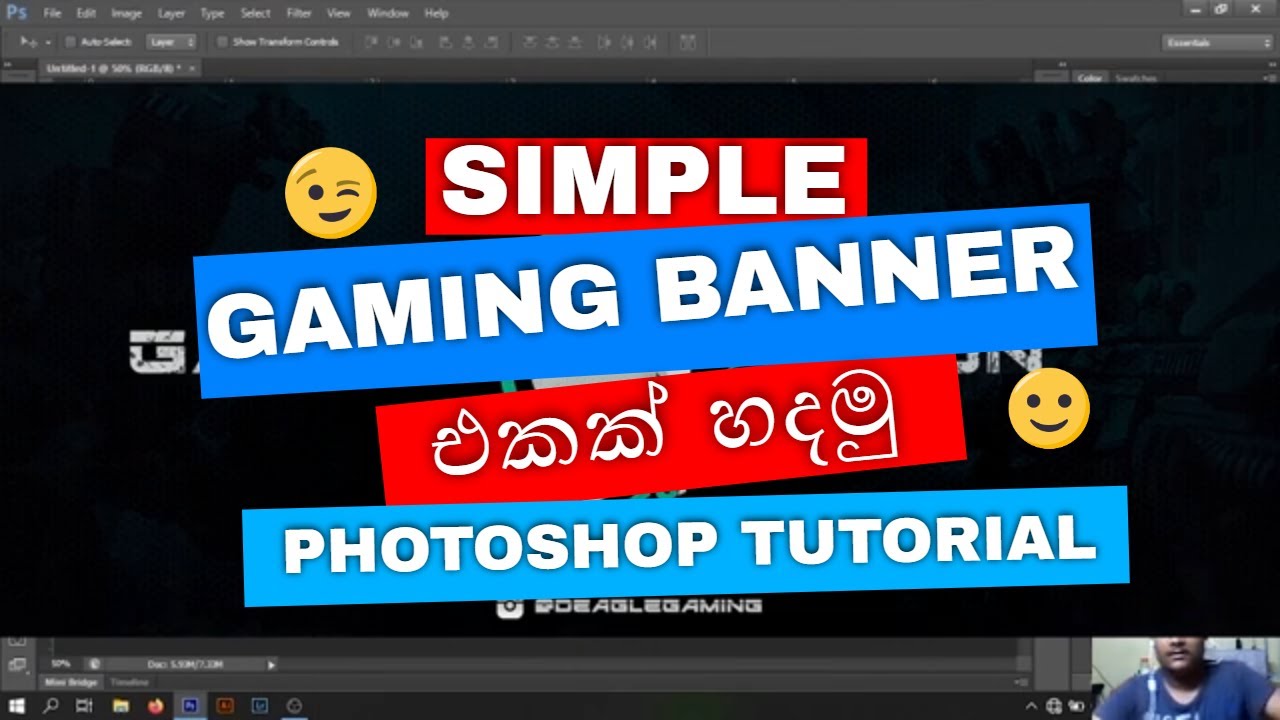Click Distribute horizontal centers icon
Screen dimensions: 1280x720
pyautogui.click(x=627, y=42)
